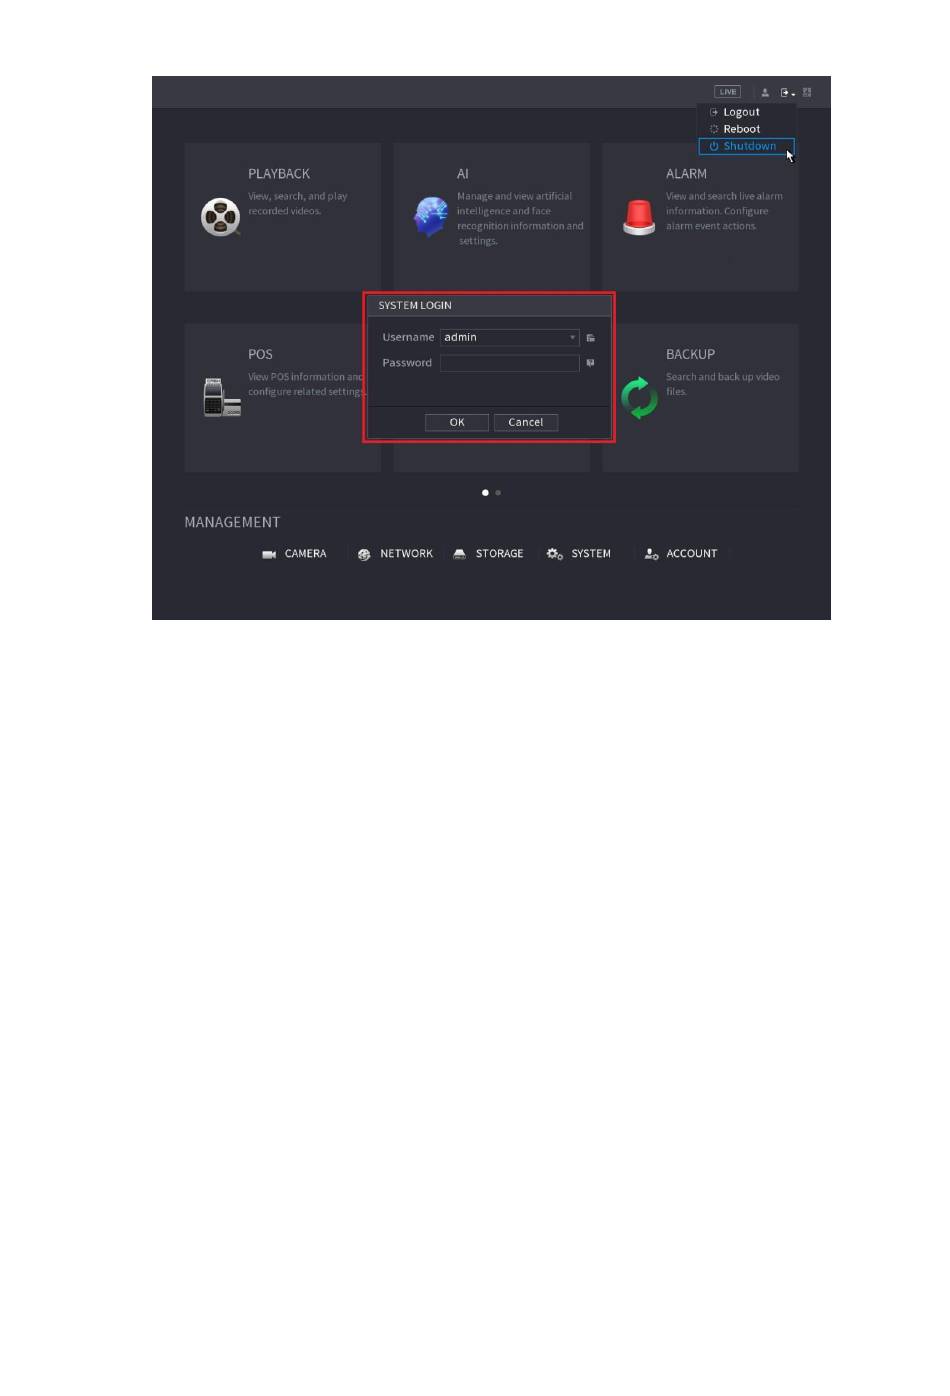Dismiss the System Login dialog with Cancel

click(526, 422)
